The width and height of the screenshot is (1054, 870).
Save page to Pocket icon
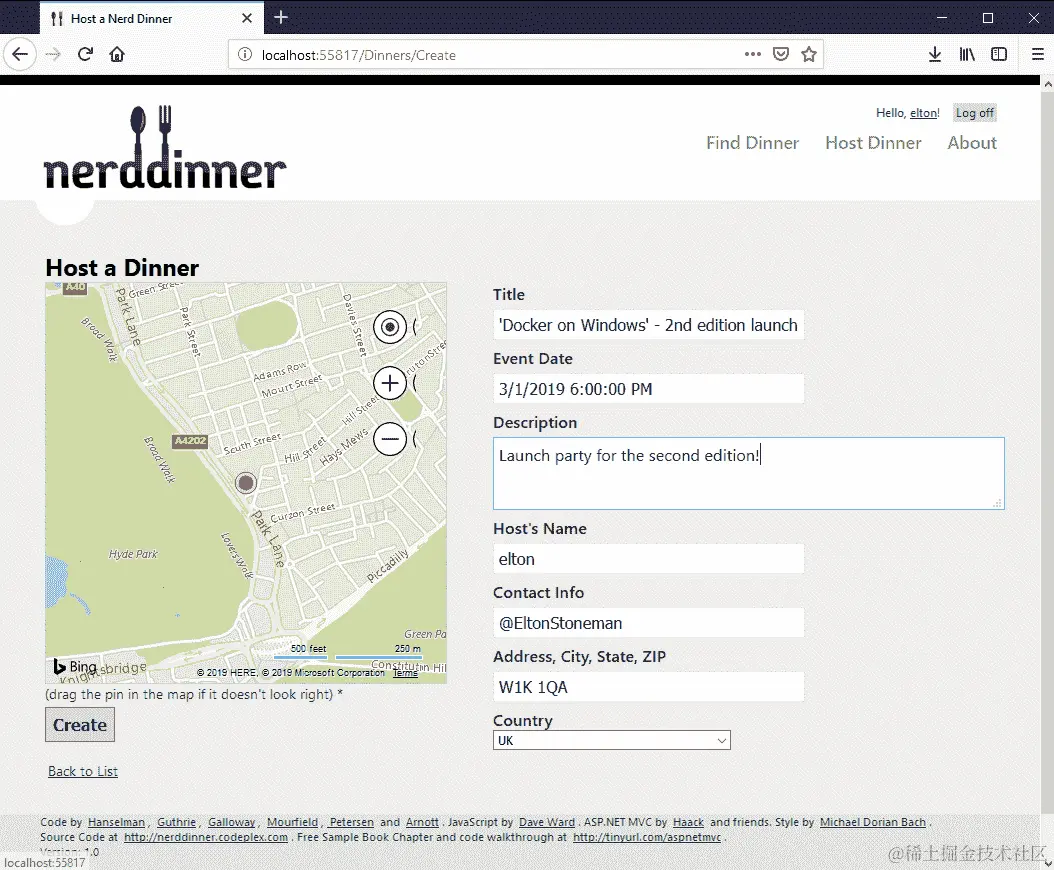[x=780, y=54]
